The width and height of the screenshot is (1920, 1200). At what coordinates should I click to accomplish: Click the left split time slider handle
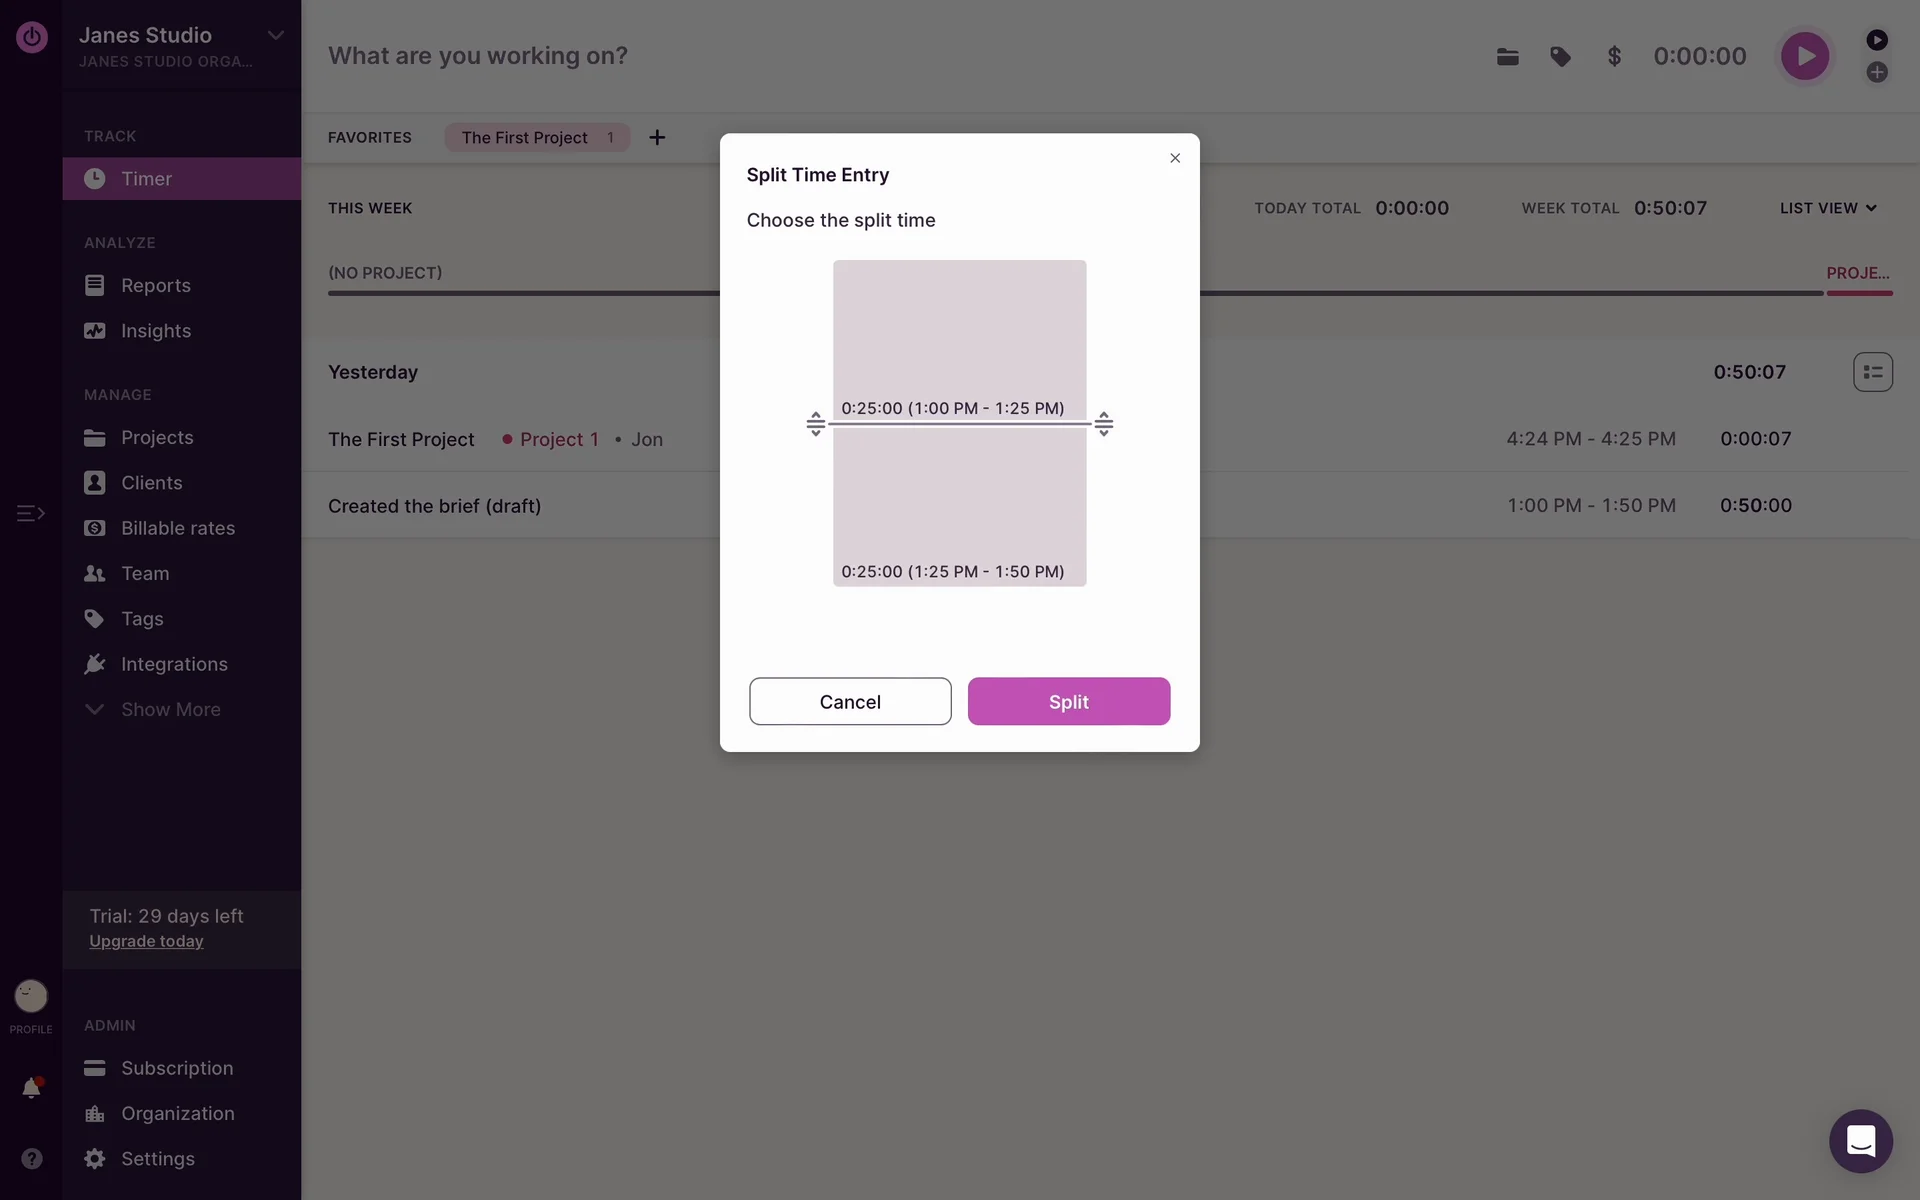click(x=815, y=424)
